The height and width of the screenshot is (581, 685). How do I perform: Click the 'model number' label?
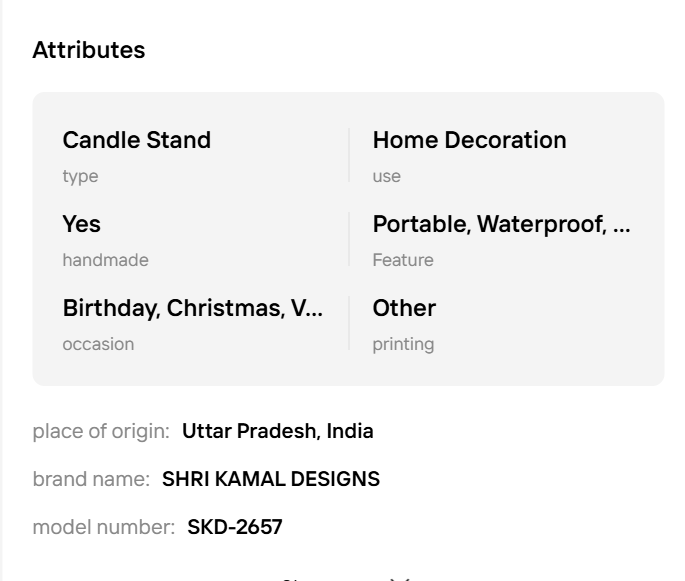[x=104, y=526]
